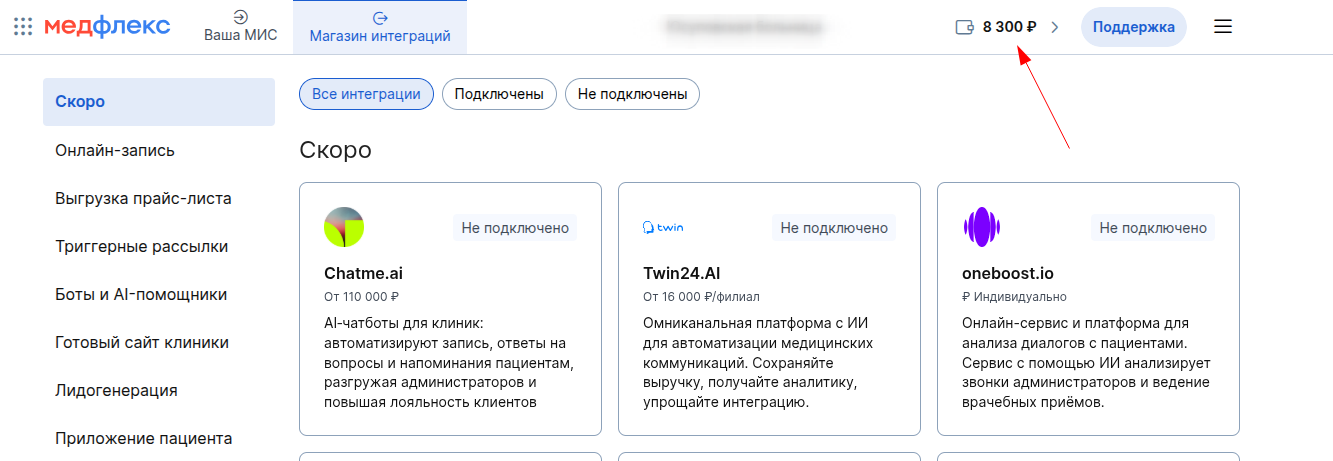Switch to the Ваша МИС tab
Image resolution: width=1333 pixels, height=461 pixels.
(x=240, y=27)
